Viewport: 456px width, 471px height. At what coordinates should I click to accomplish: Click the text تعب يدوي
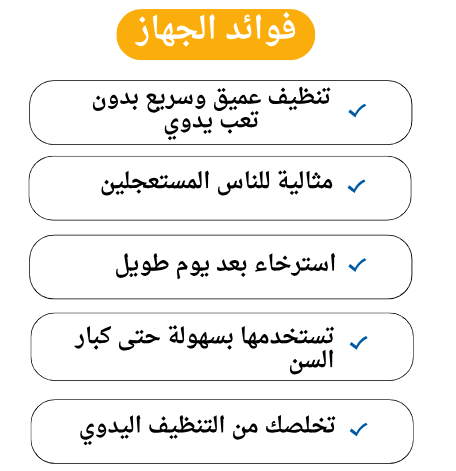tap(211, 124)
